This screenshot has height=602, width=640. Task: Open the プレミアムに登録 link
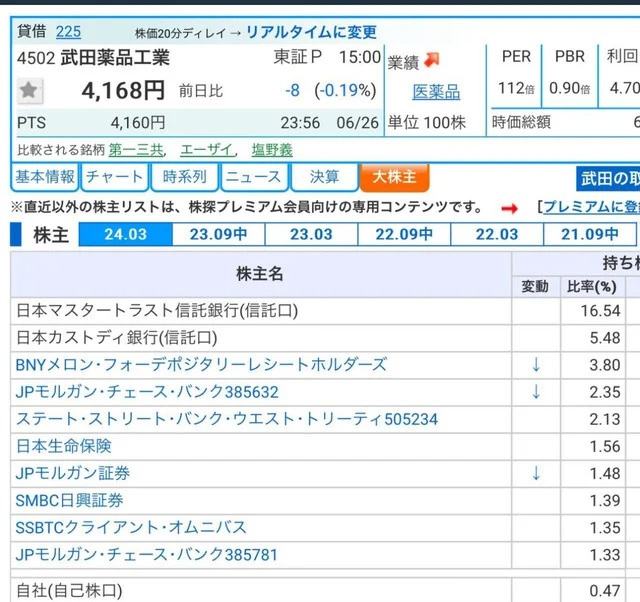coord(591,207)
